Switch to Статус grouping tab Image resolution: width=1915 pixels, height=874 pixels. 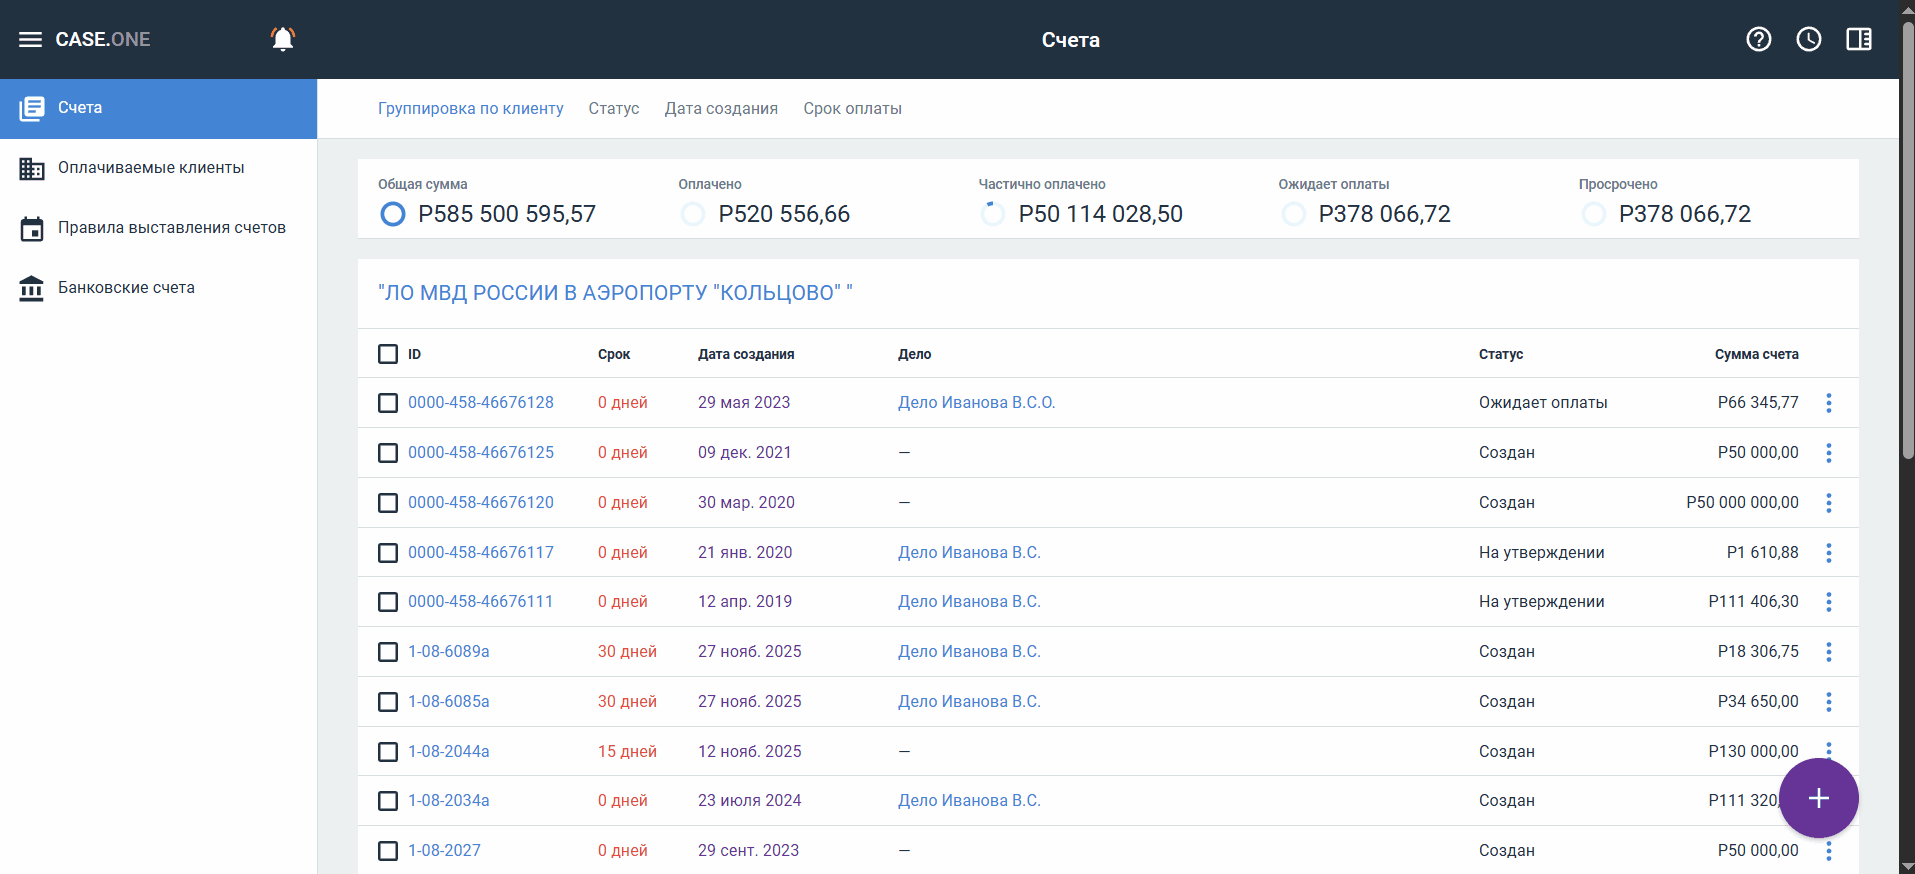[x=613, y=109]
